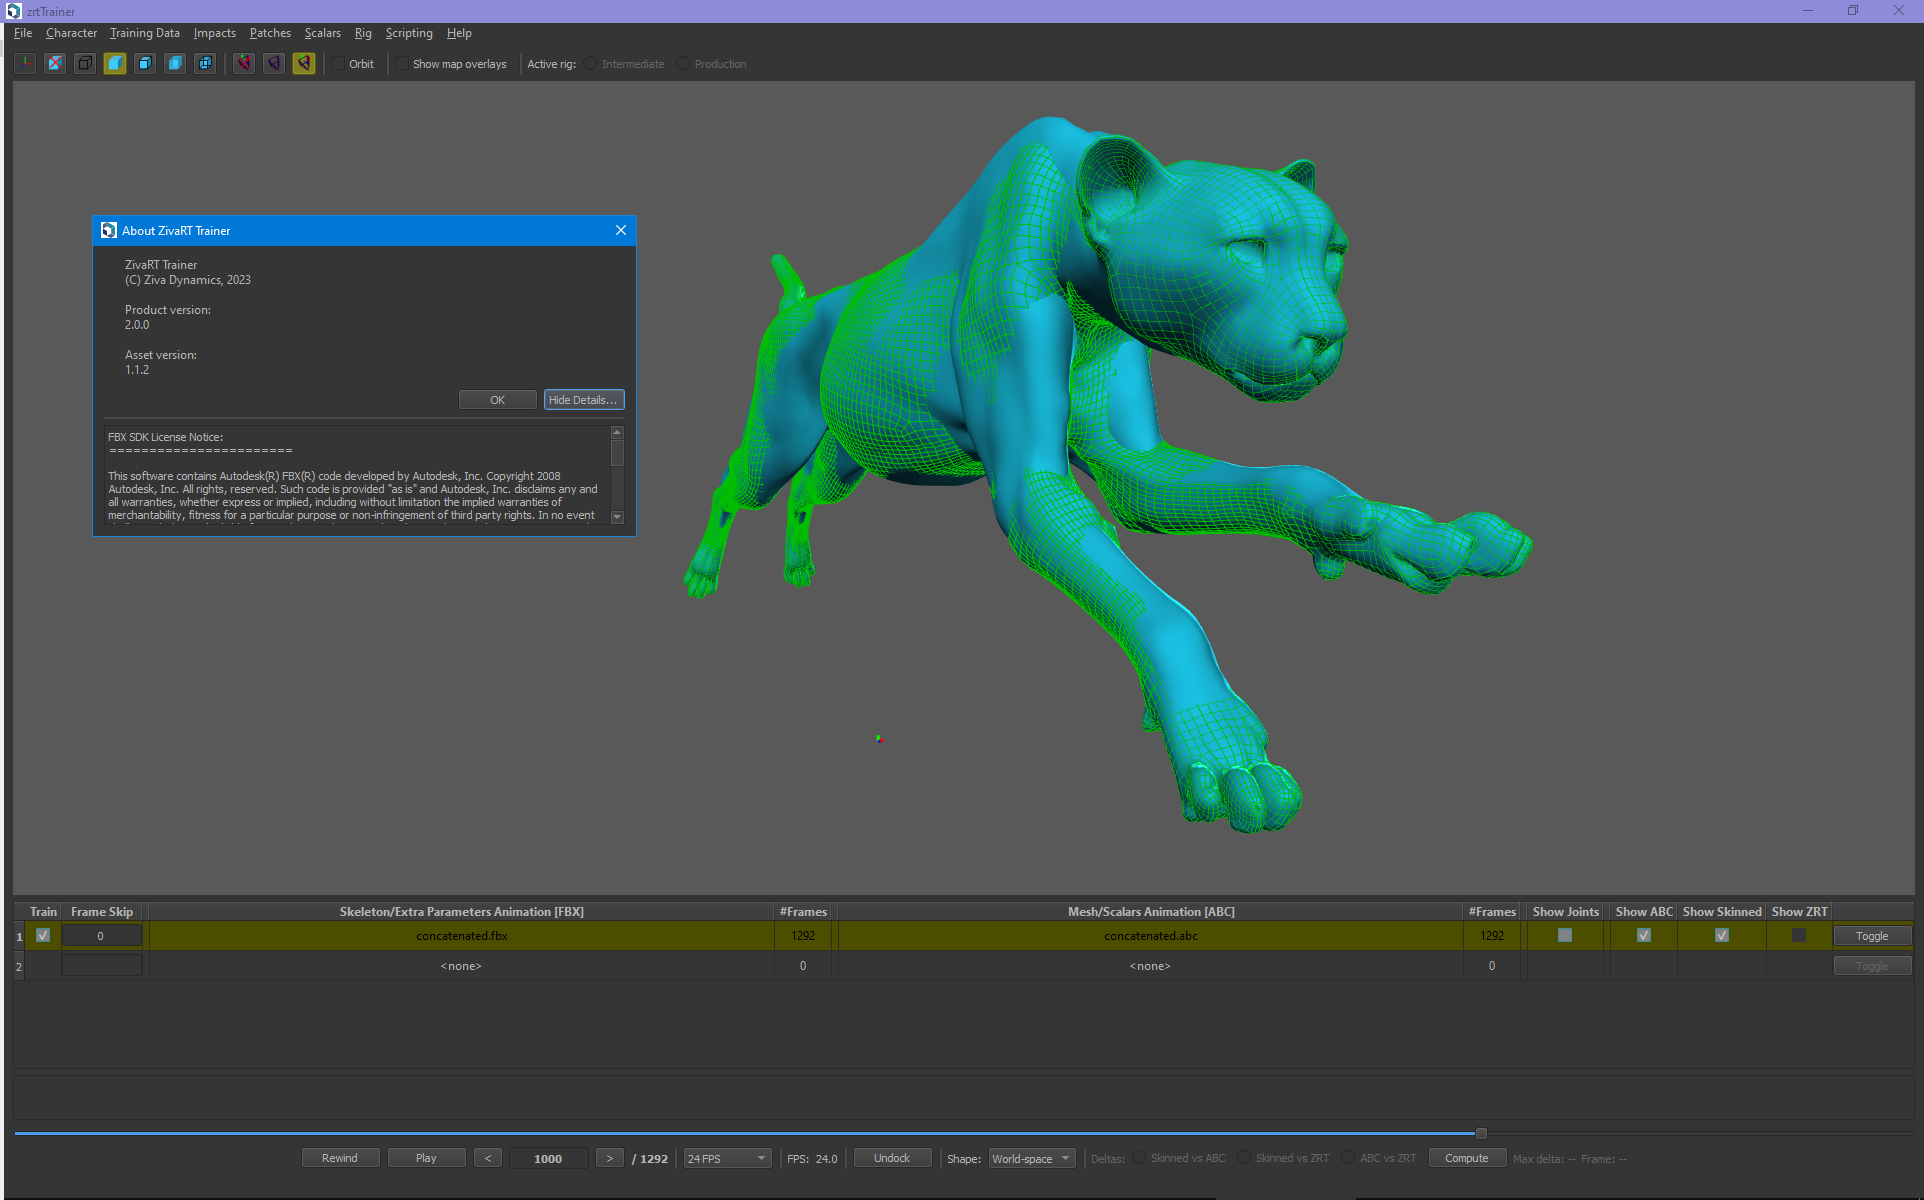Click the license text scroll up arrow
The width and height of the screenshot is (1924, 1200).
click(x=617, y=432)
